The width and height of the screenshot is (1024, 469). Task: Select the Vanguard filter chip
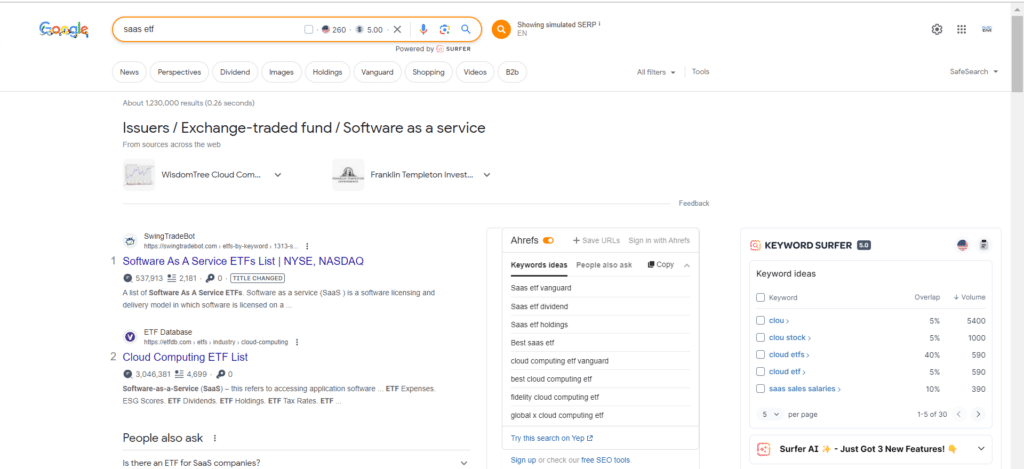tap(377, 73)
